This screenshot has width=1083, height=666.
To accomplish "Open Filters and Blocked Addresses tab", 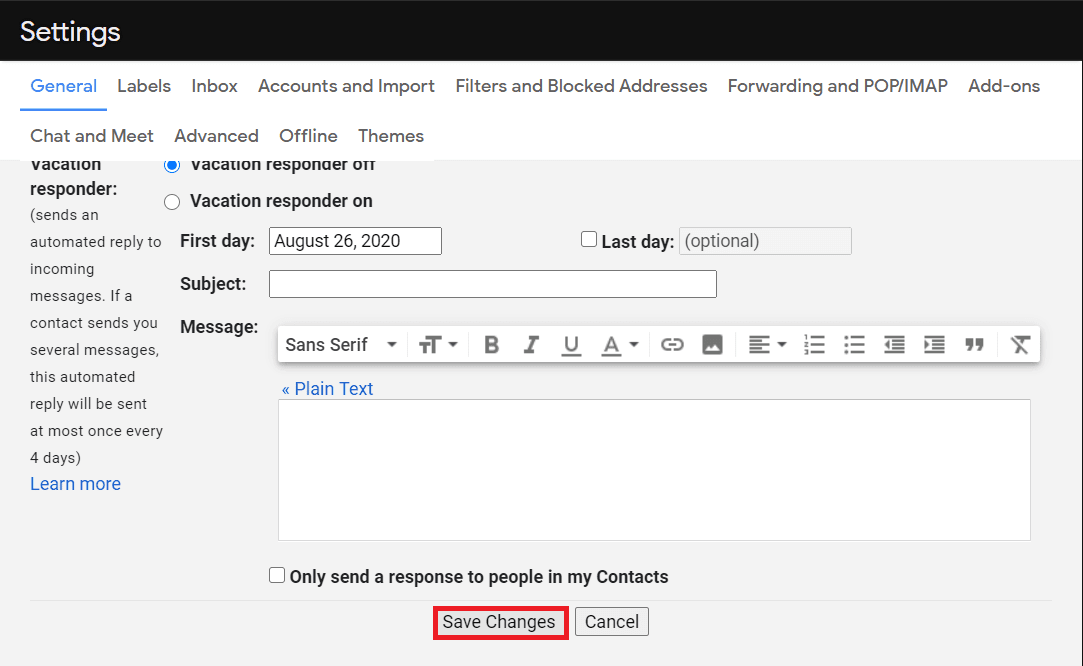I will 581,86.
